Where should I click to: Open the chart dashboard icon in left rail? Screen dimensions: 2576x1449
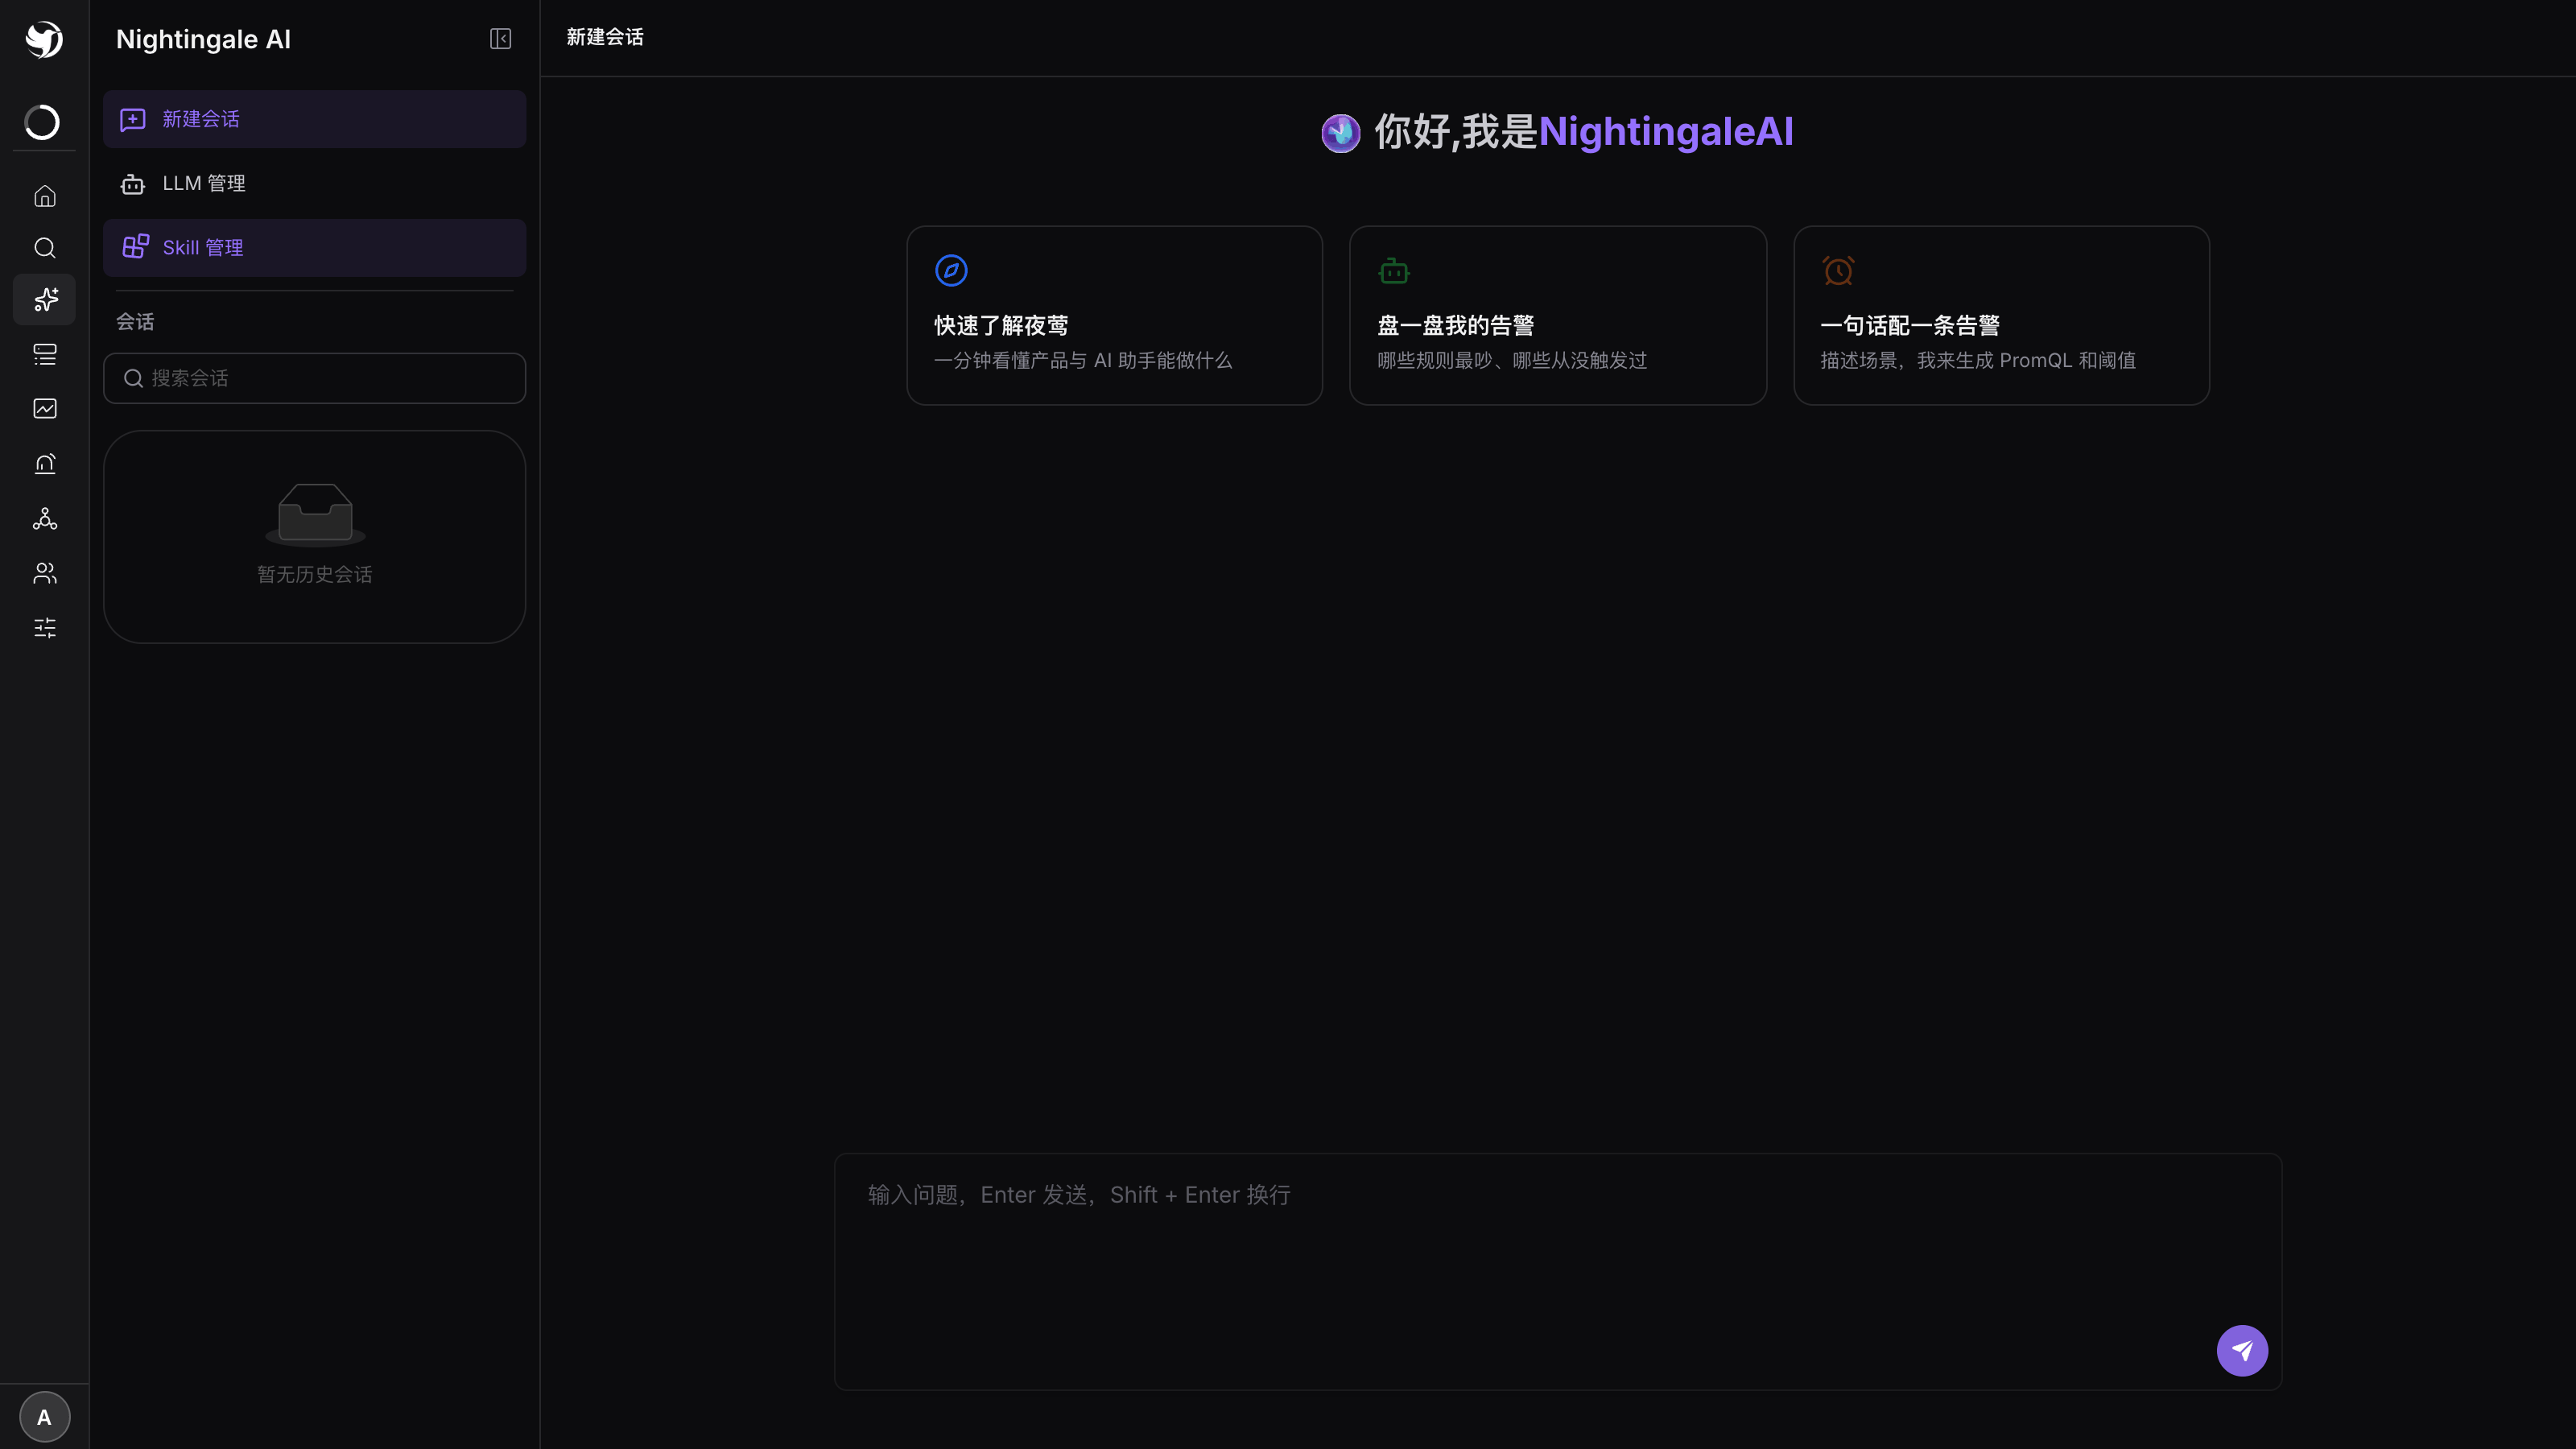tap(45, 408)
